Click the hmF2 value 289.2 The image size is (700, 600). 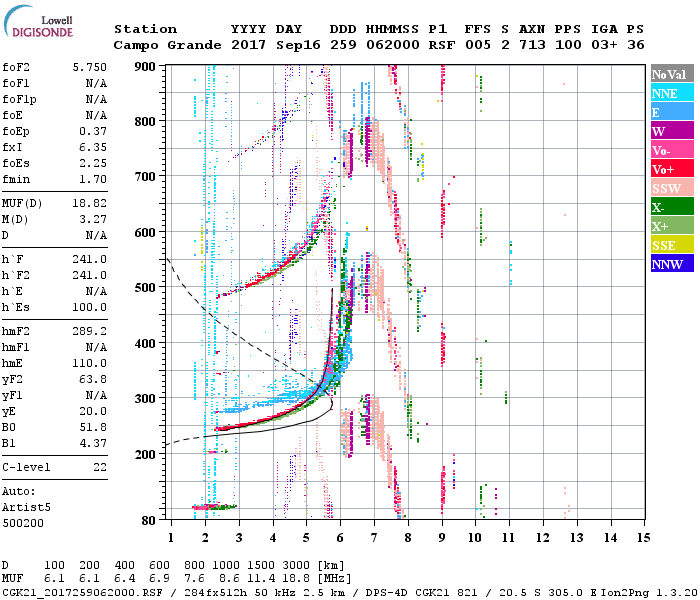tap(90, 332)
